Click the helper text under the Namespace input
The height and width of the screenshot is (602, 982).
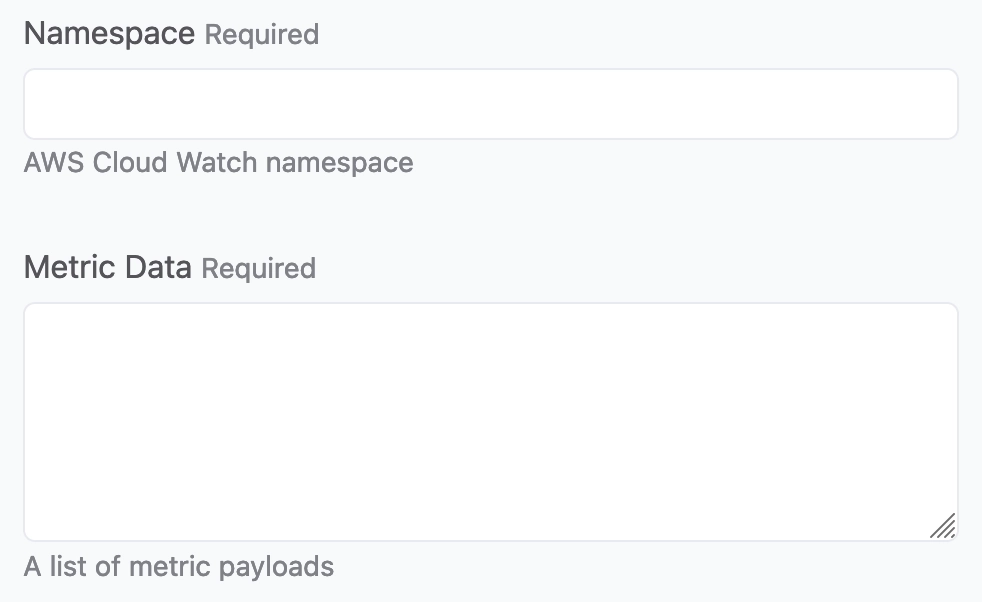click(x=218, y=163)
